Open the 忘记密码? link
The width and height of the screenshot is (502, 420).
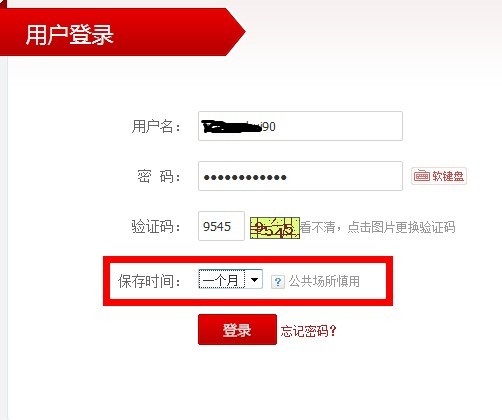(308, 331)
